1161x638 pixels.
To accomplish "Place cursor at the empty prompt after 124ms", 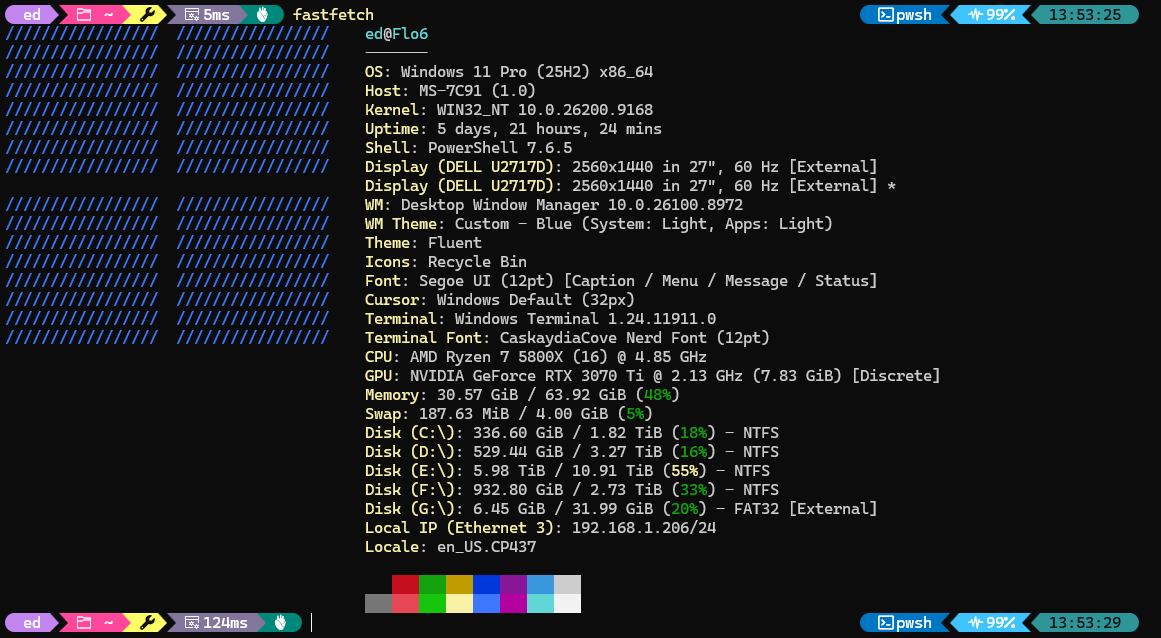I will [312, 622].
